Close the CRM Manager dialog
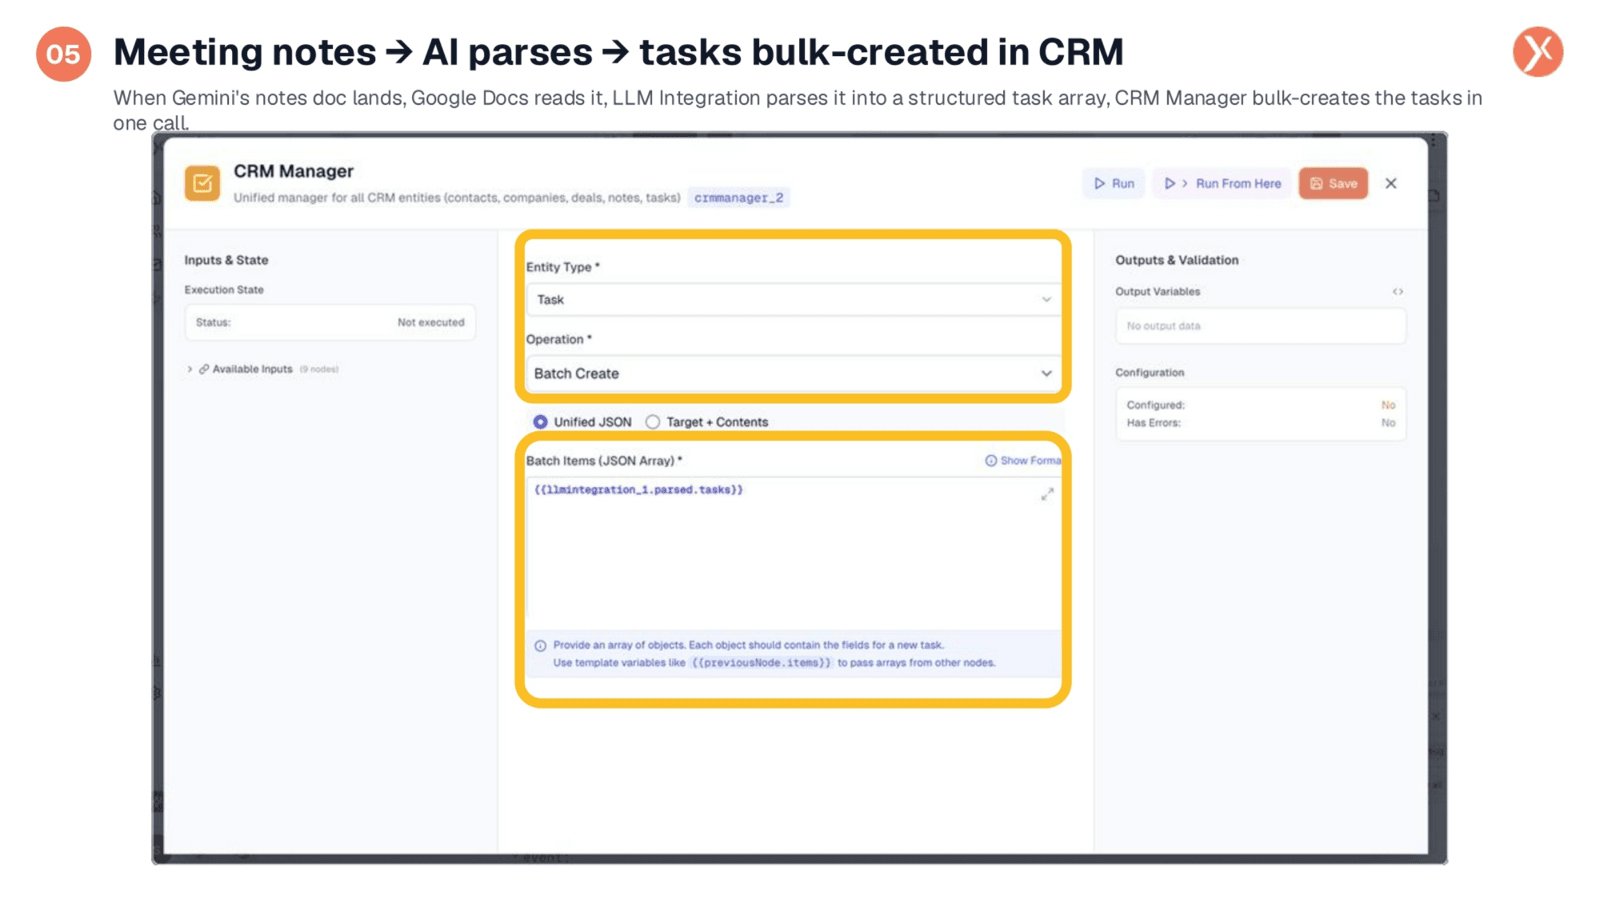The image size is (1600, 900). tap(1391, 184)
